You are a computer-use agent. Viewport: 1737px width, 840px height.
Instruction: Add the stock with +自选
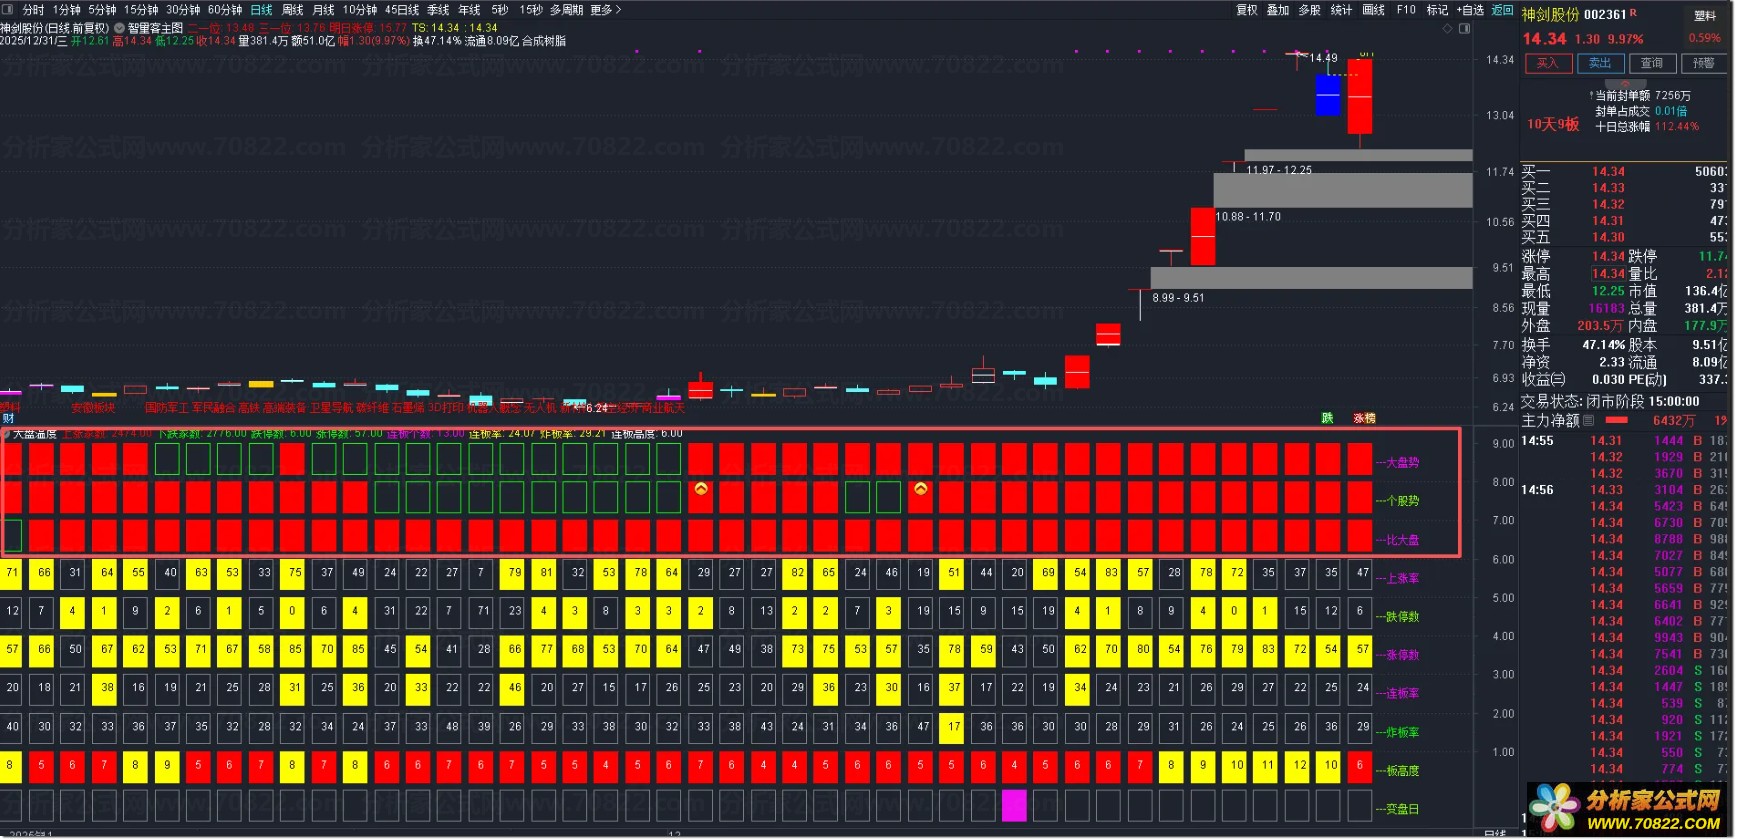[x=1471, y=9]
